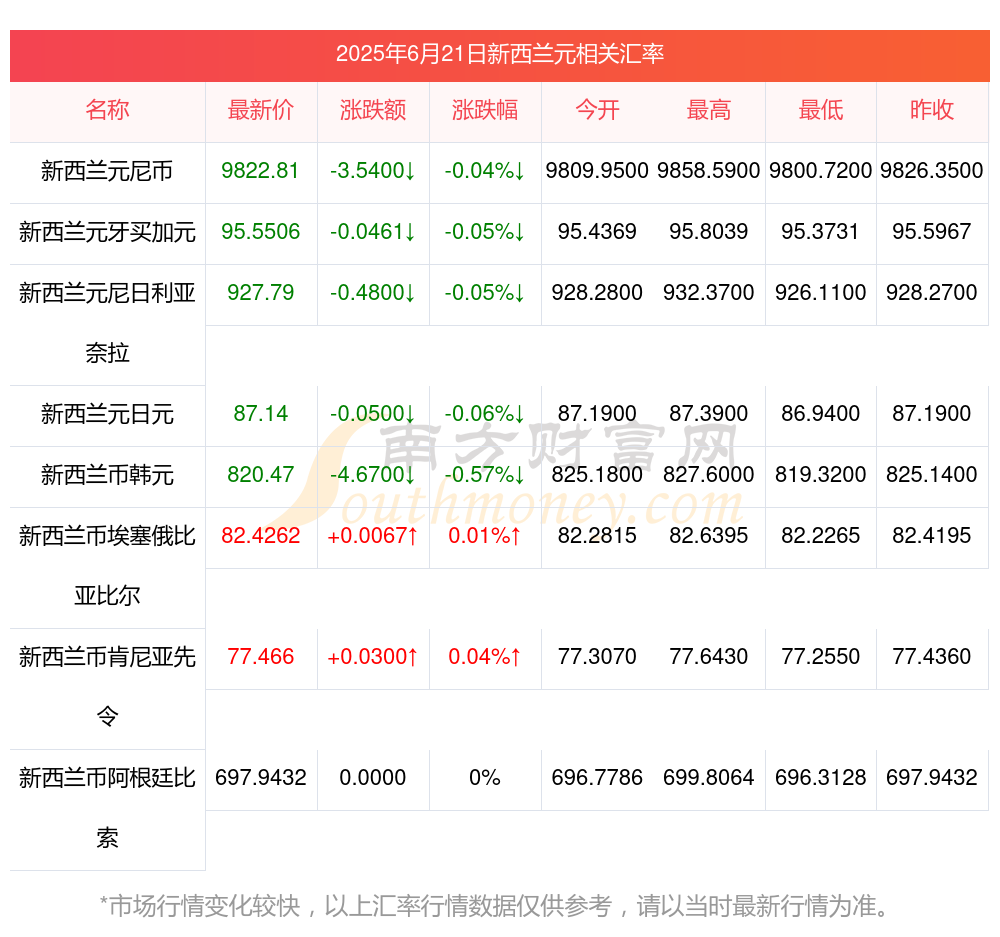Viewport: 1000px width, 937px height.
Task: Click low value 819.3200
Action: (821, 475)
